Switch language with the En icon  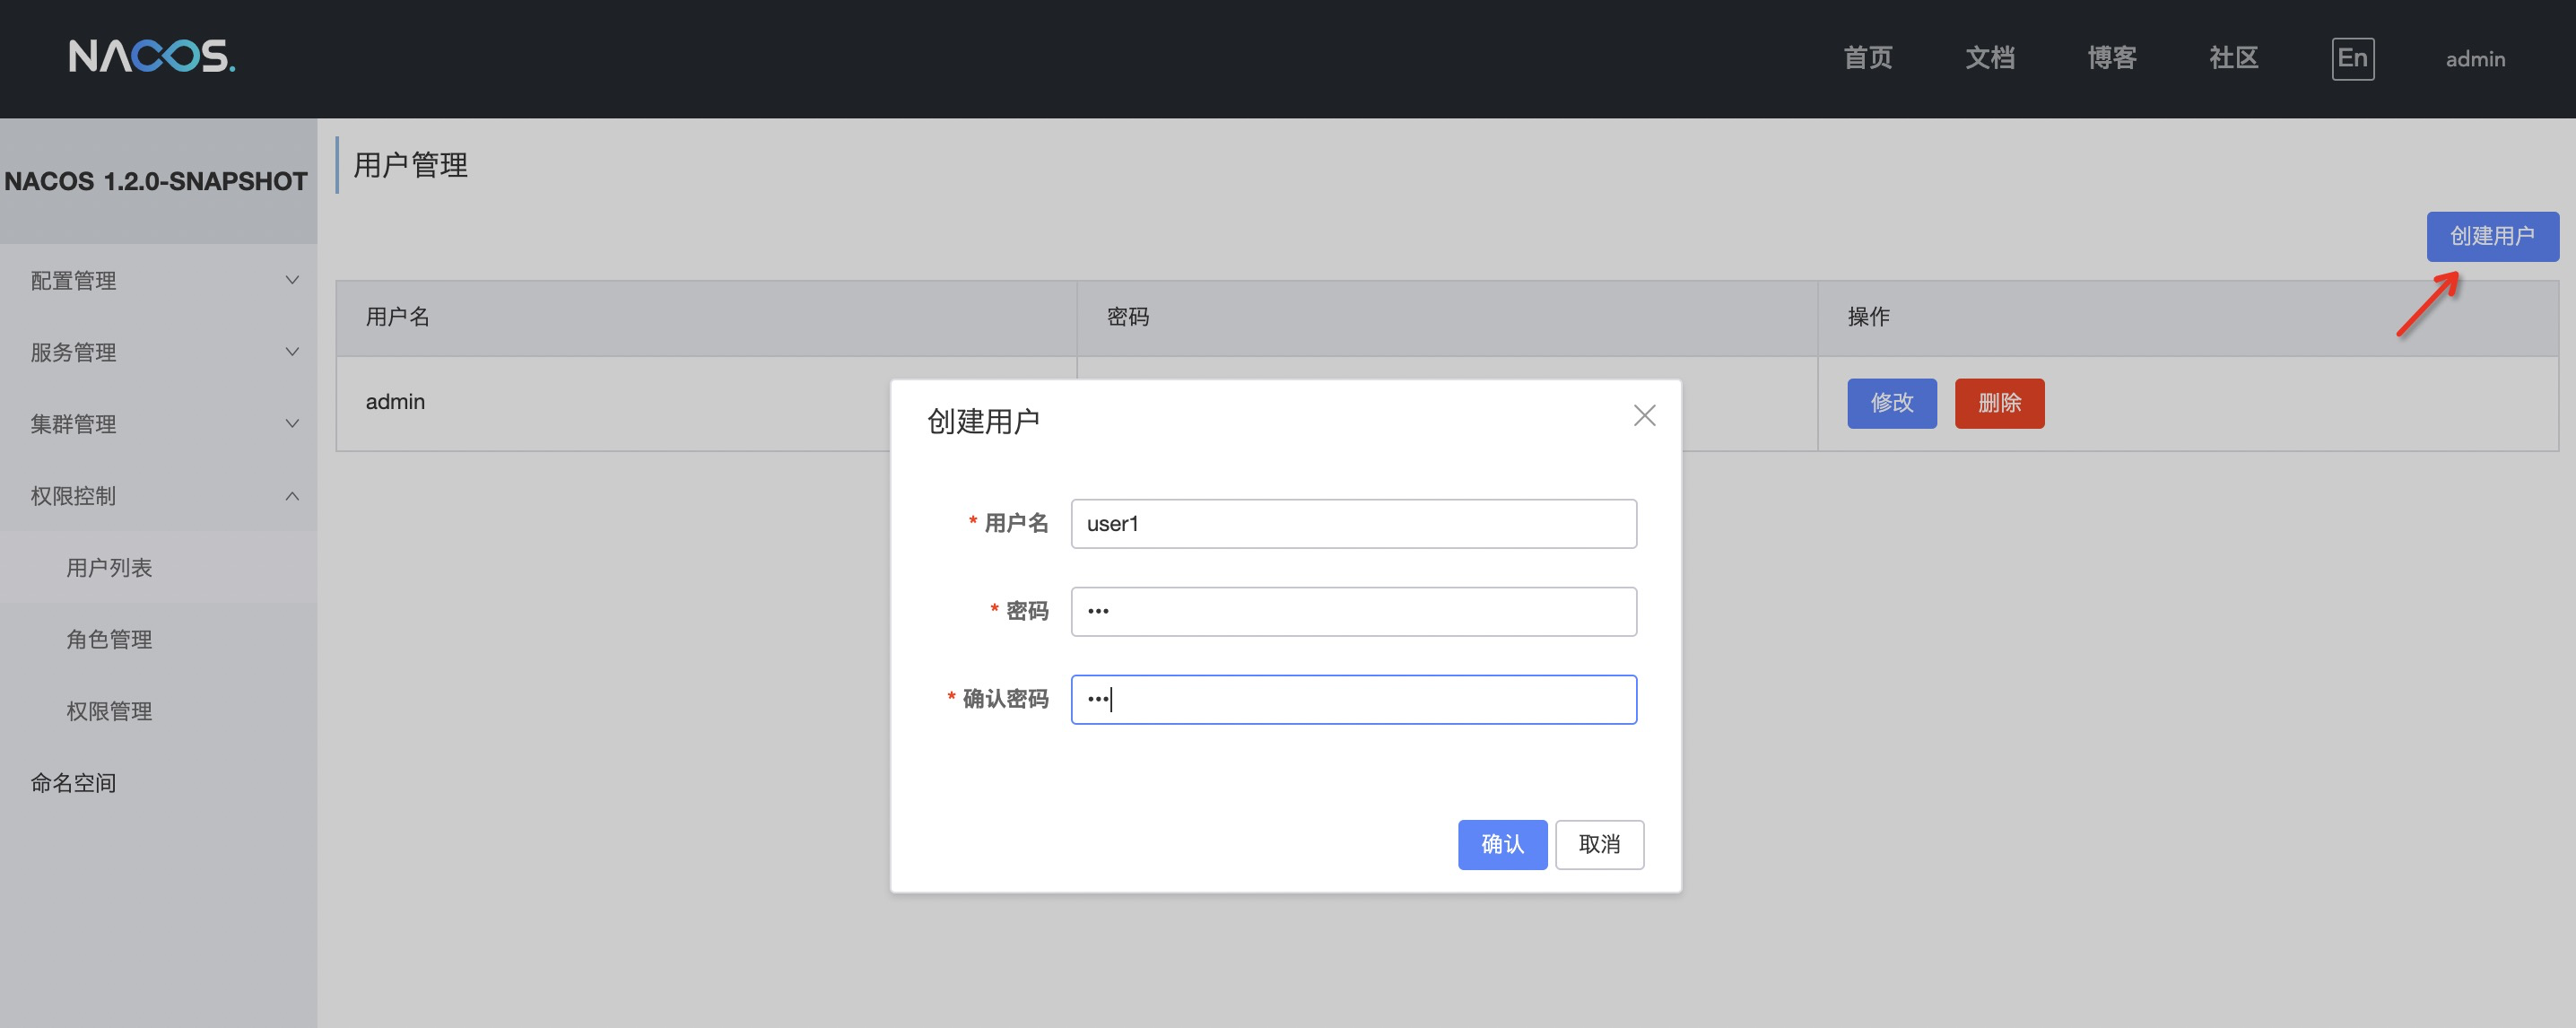2352,58
